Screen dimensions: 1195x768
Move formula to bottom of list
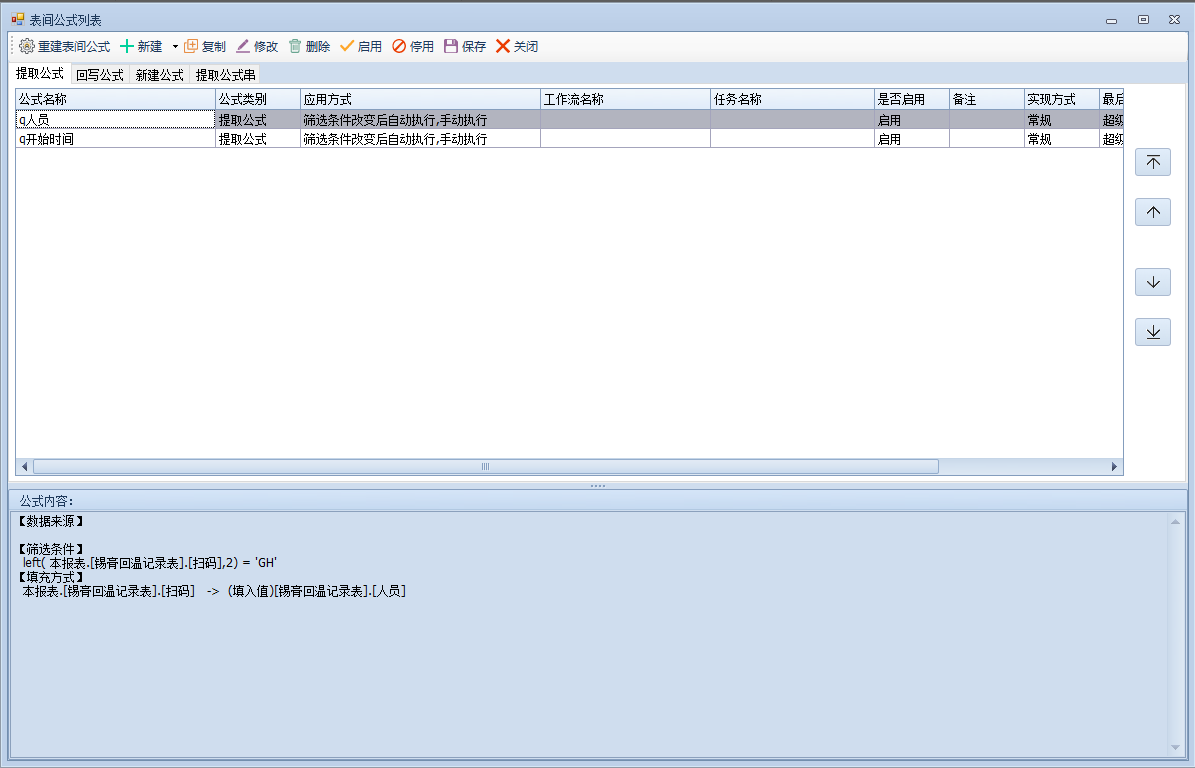[x=1152, y=332]
